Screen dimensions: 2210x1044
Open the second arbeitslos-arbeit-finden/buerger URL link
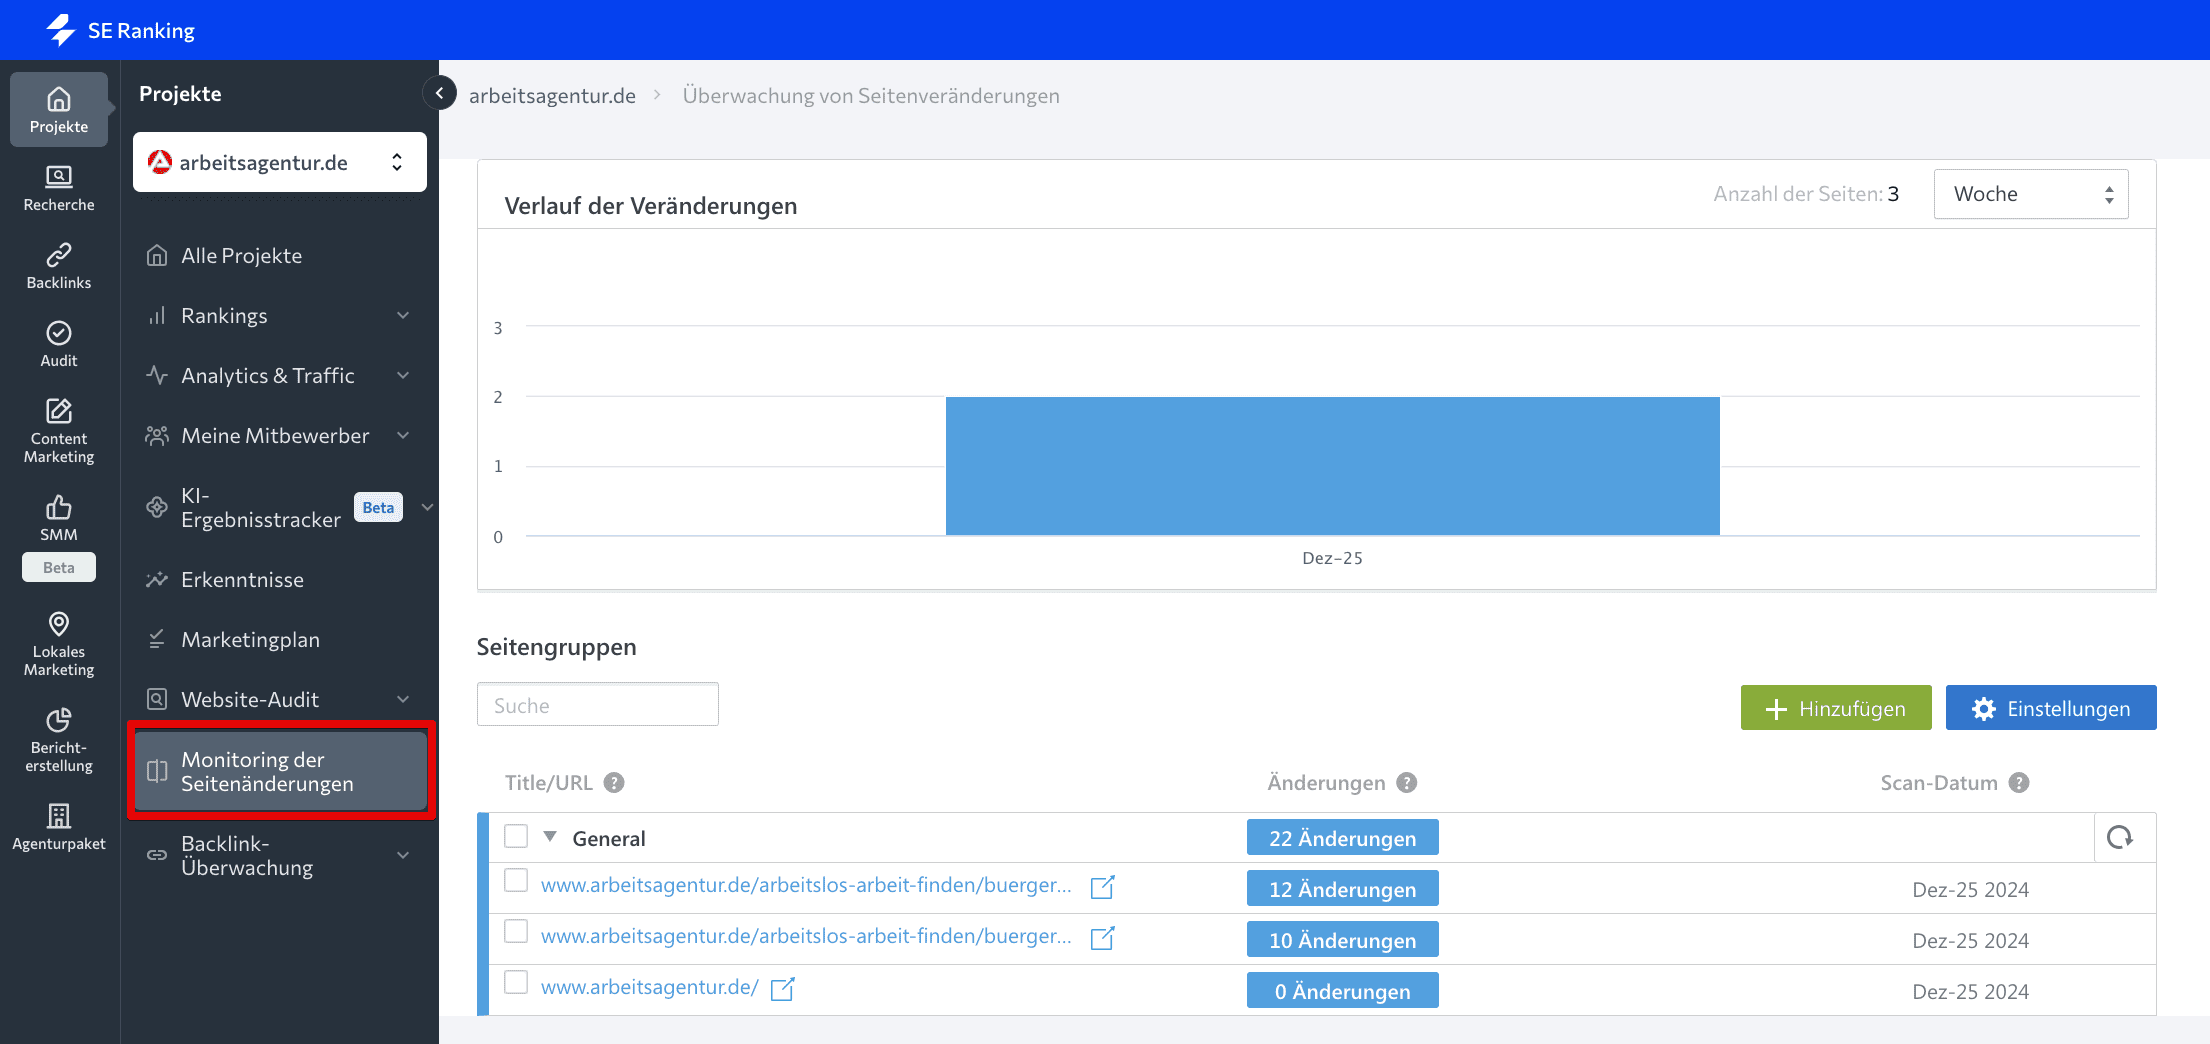(806, 936)
